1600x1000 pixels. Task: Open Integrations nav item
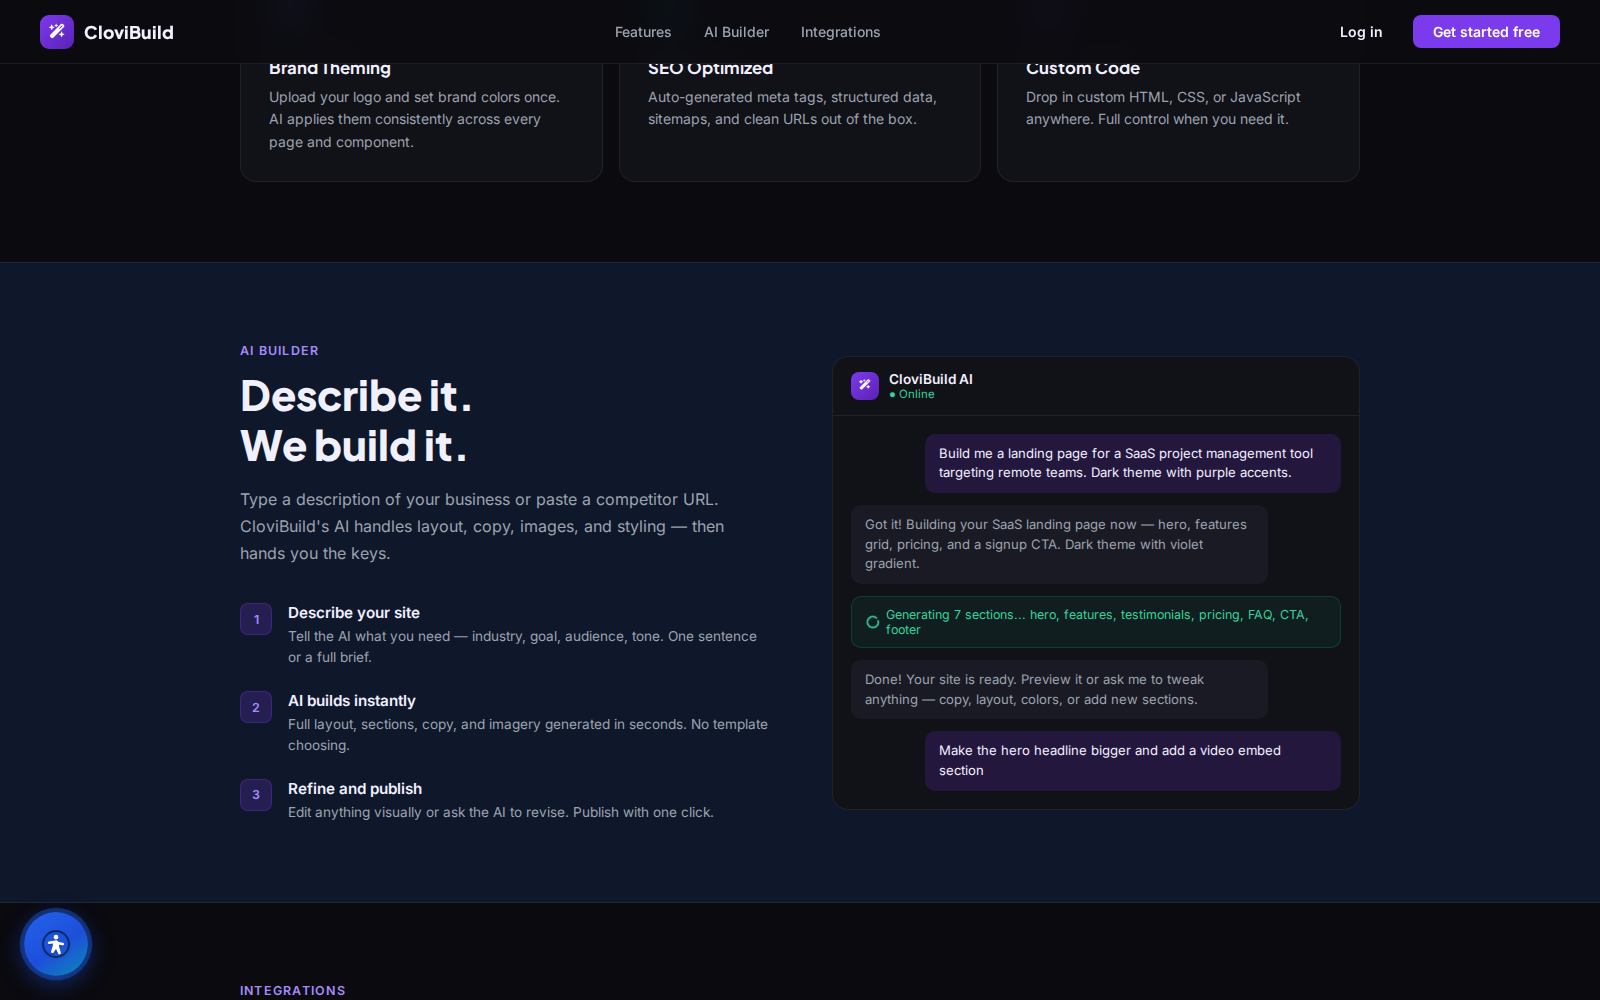pyautogui.click(x=840, y=32)
